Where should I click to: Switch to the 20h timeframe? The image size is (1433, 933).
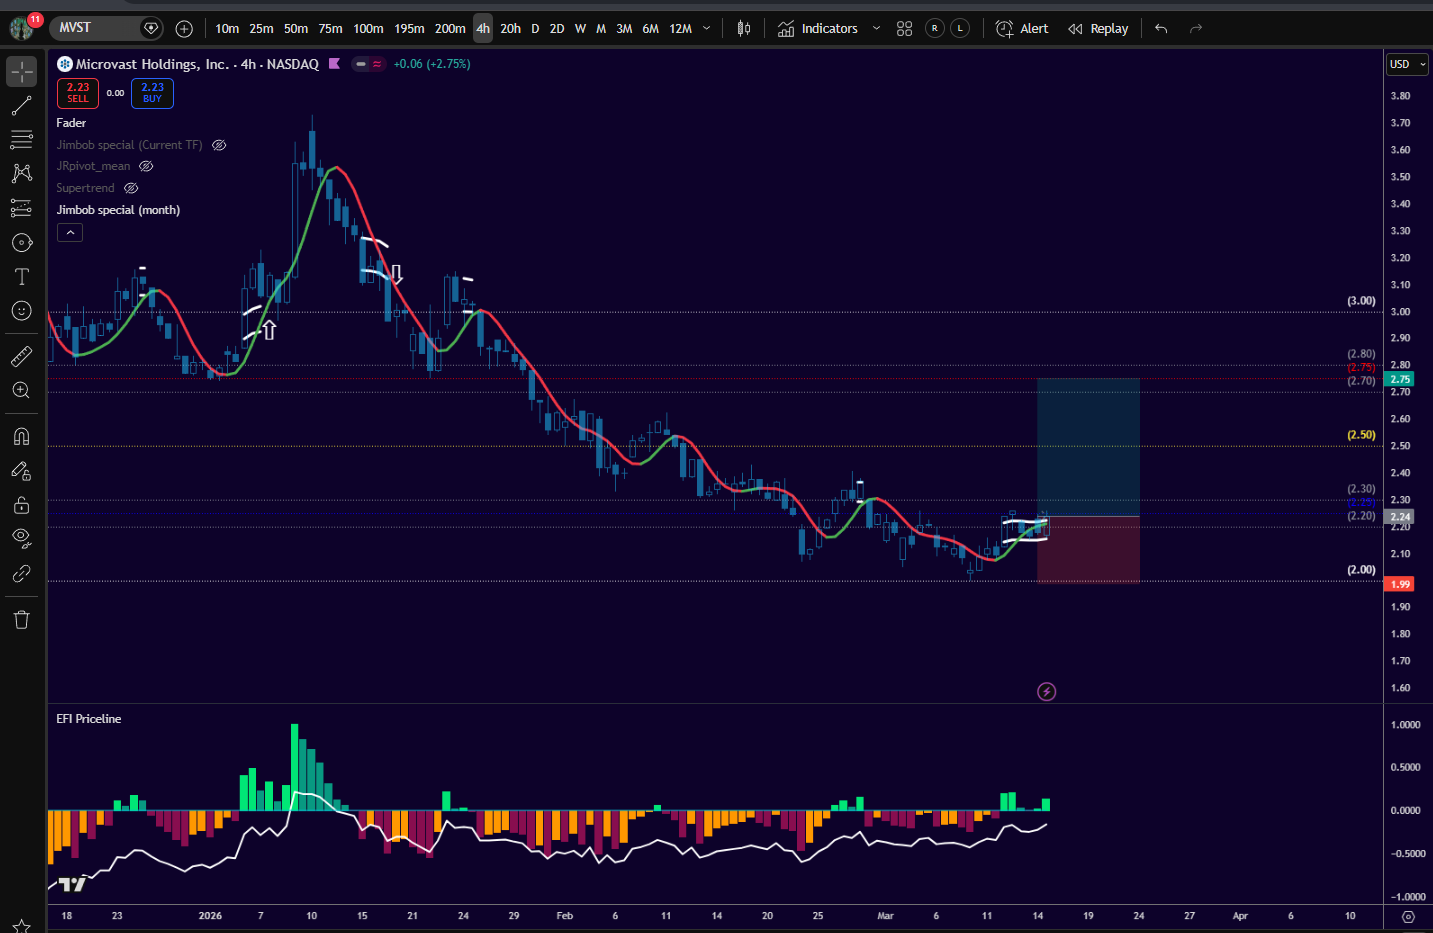click(510, 29)
